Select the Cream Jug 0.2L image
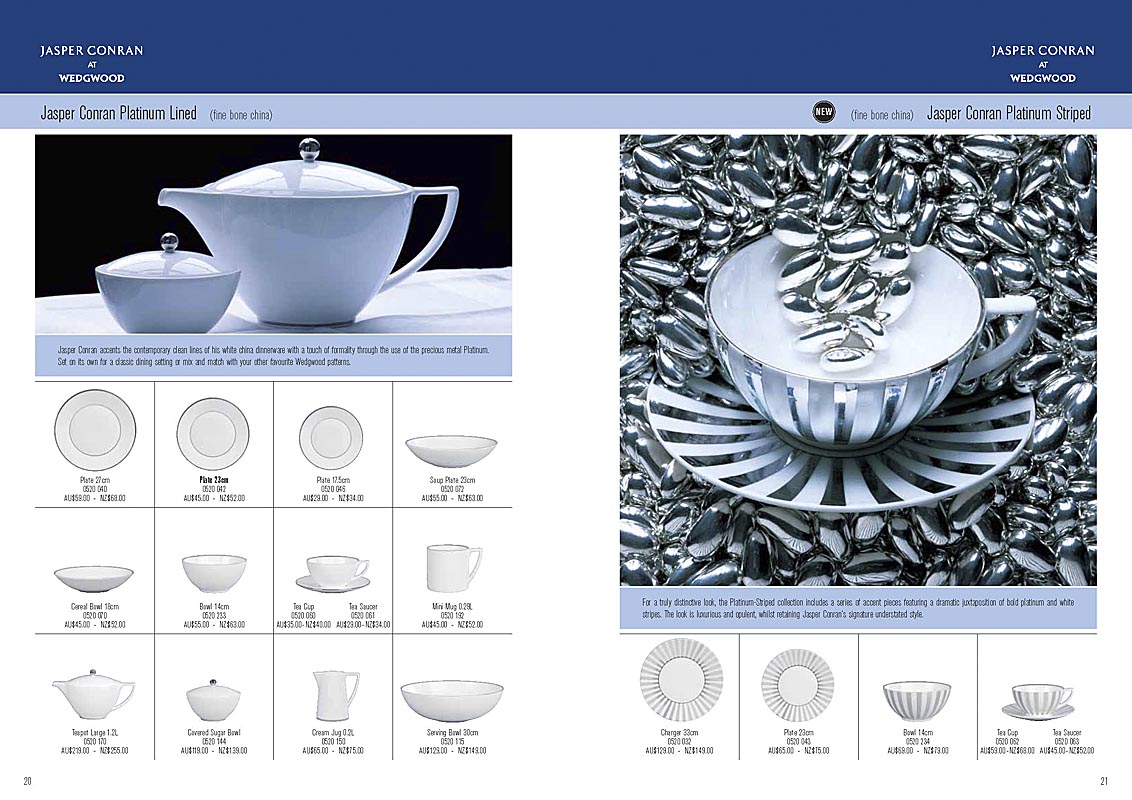 point(333,690)
